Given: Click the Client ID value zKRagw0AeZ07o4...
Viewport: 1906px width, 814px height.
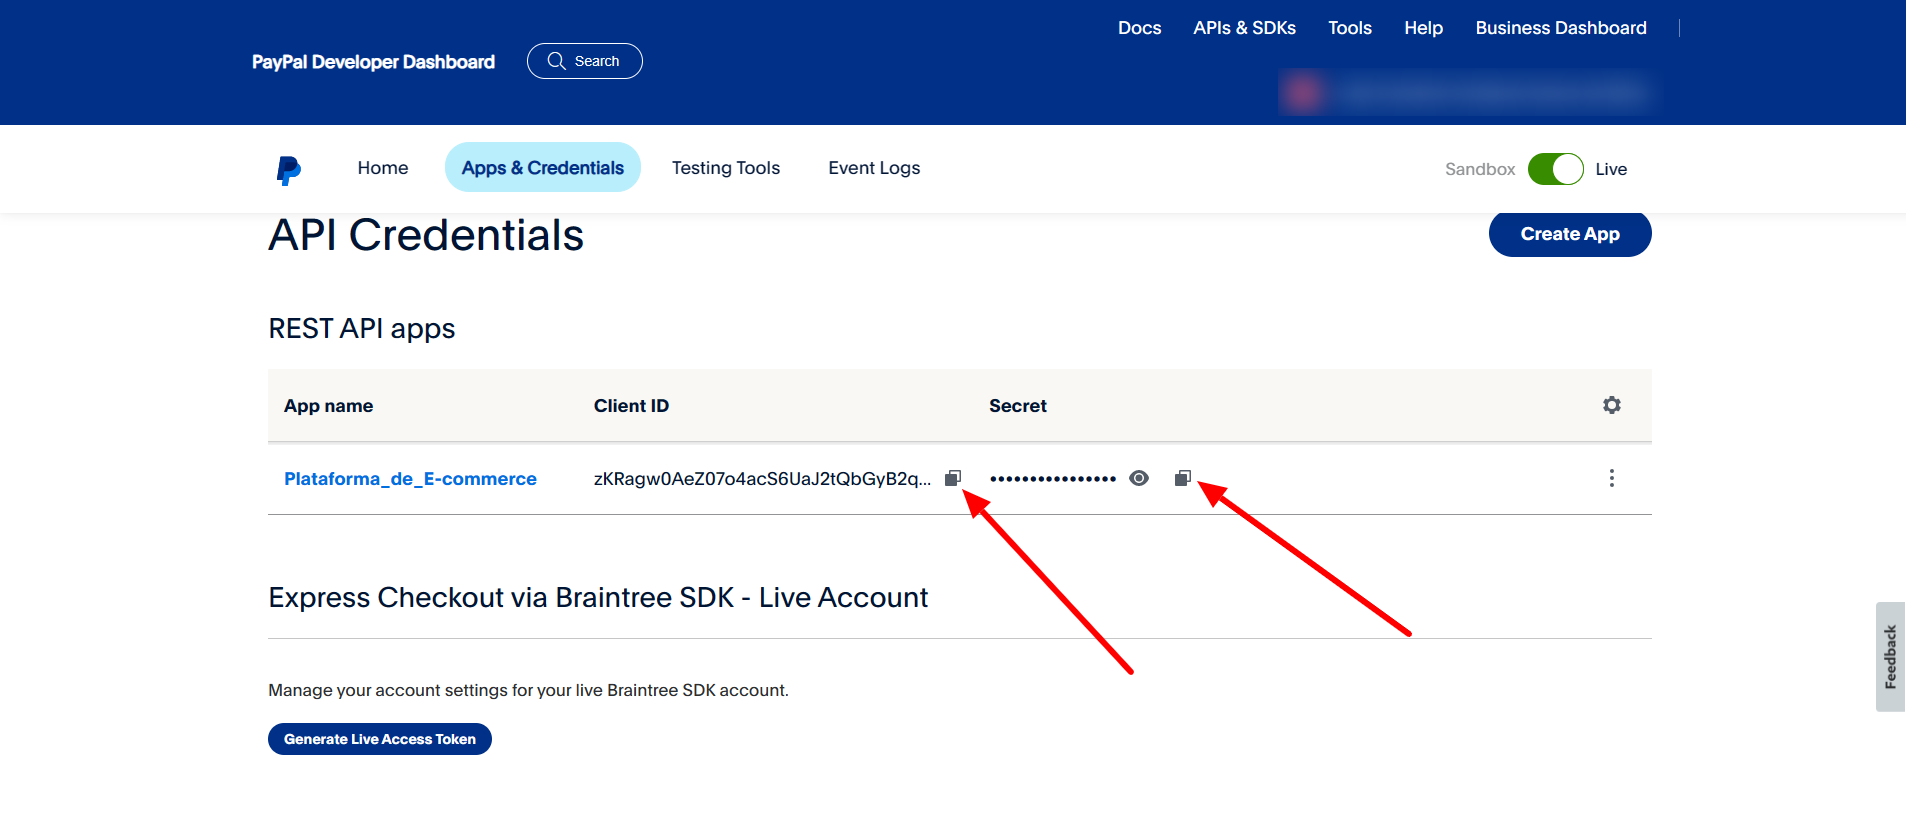Looking at the screenshot, I should tap(762, 479).
